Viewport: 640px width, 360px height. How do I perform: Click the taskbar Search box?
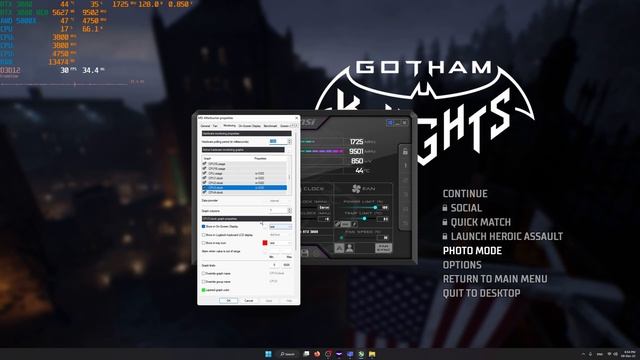point(288,354)
